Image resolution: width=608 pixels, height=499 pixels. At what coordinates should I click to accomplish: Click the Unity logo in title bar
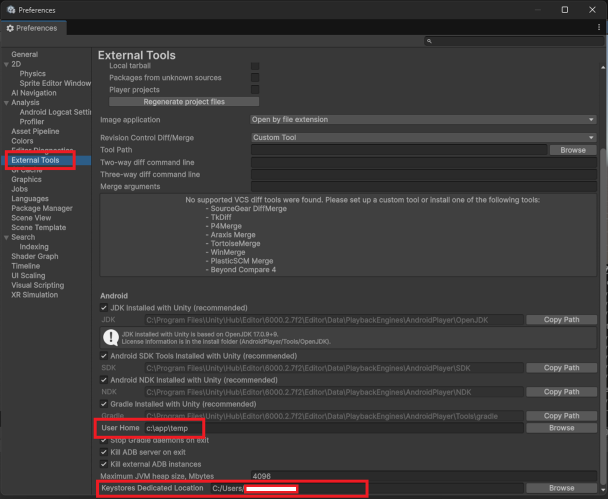9,9
